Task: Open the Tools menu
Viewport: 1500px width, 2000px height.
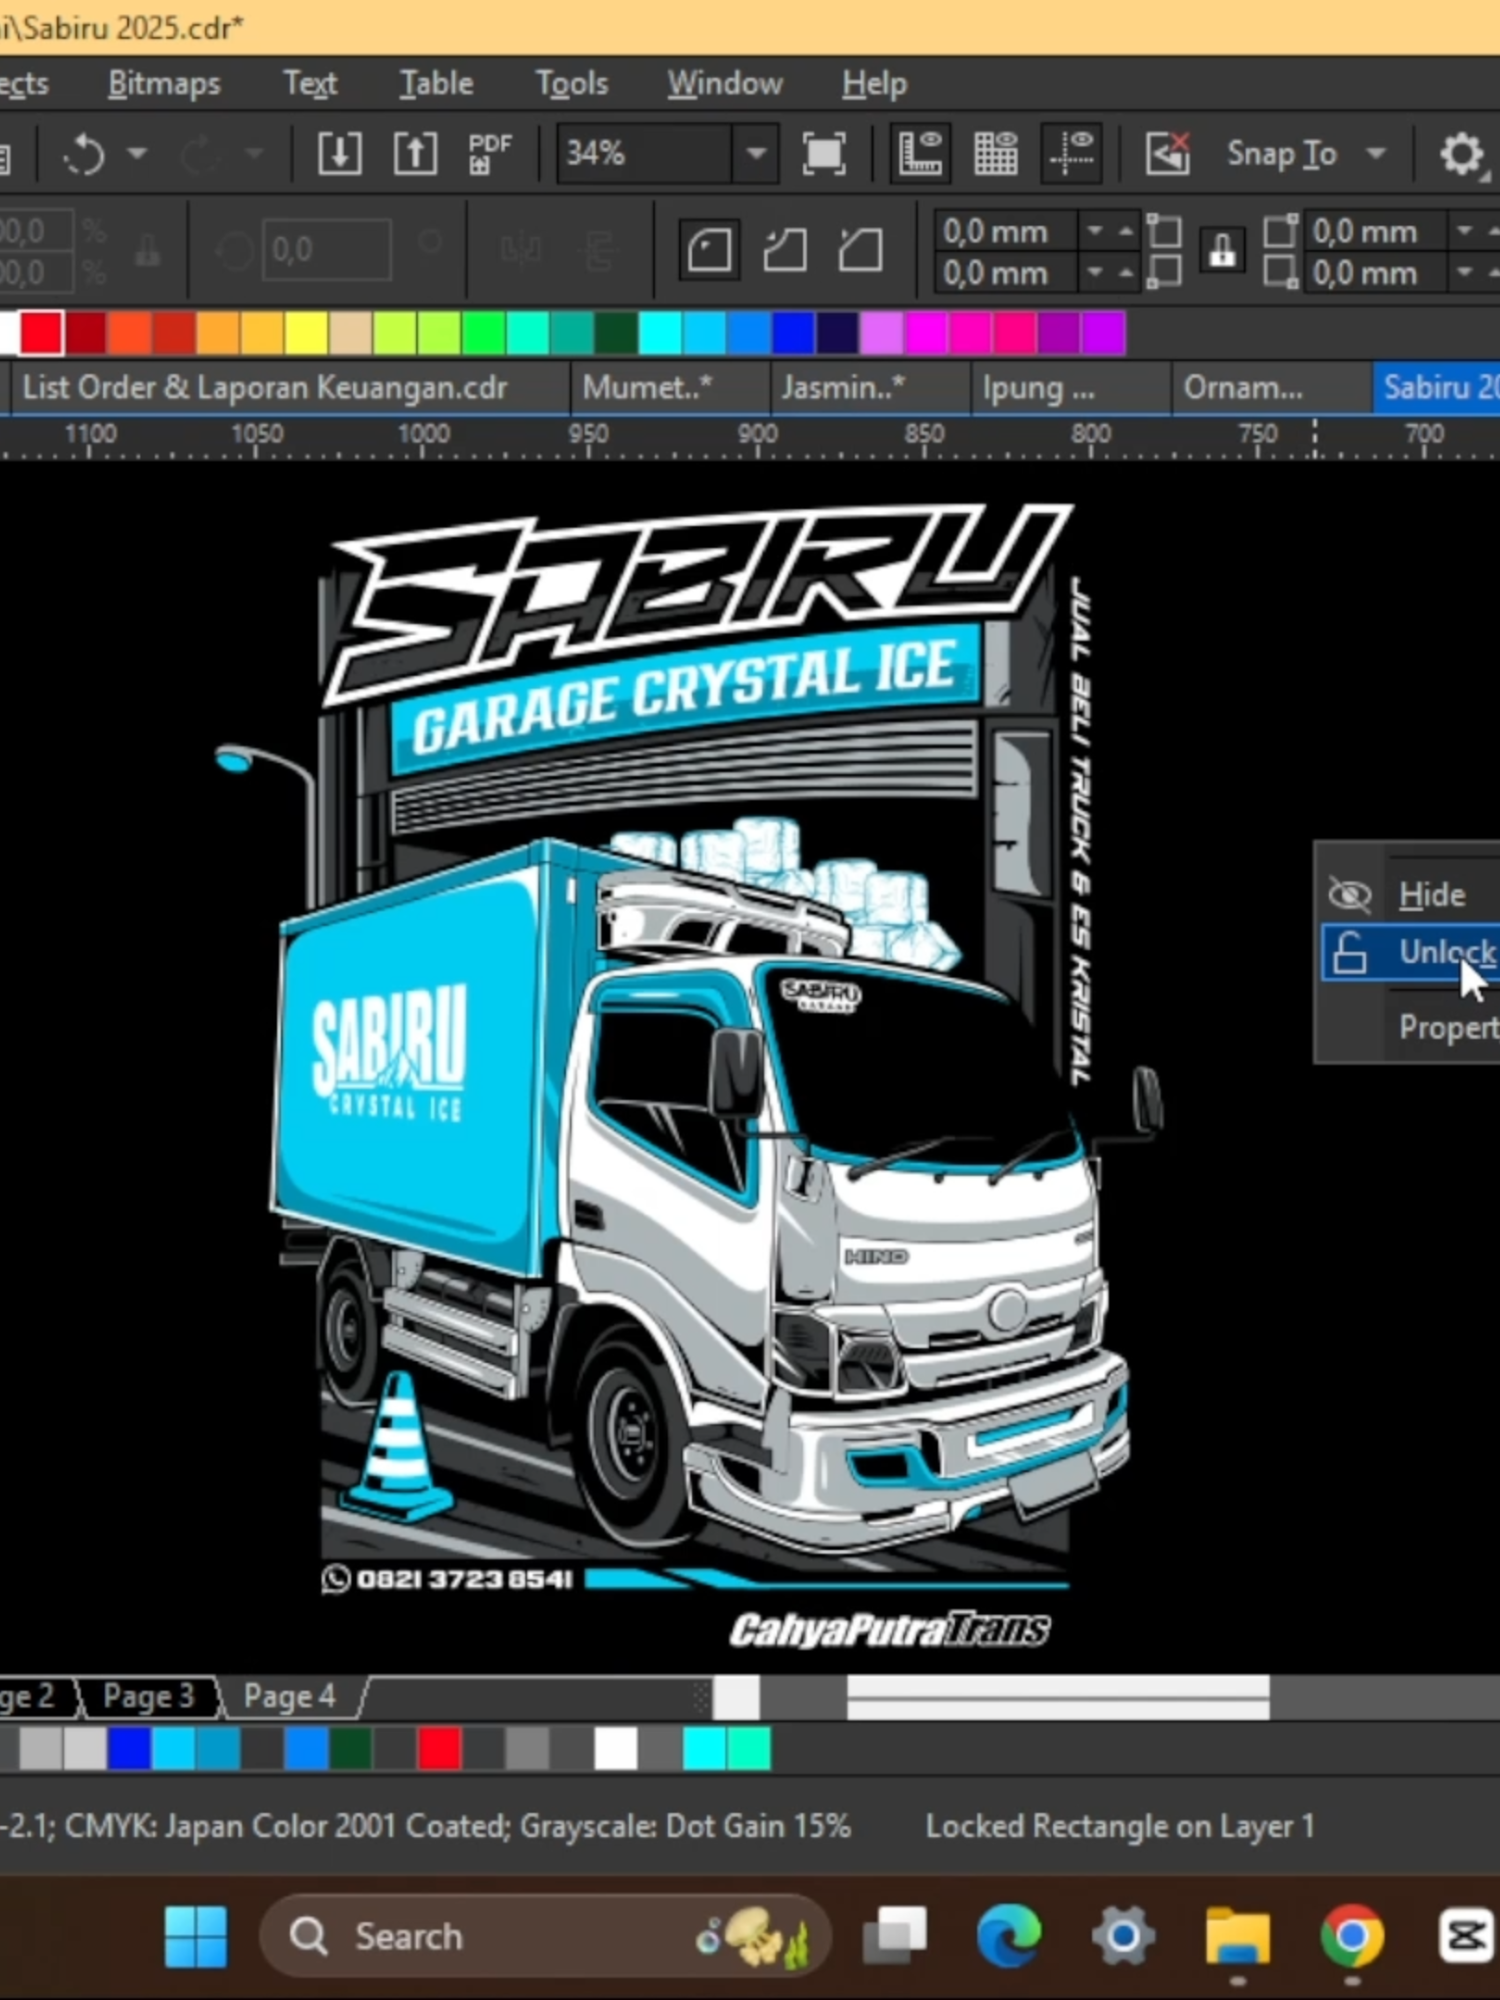Action: [x=571, y=84]
